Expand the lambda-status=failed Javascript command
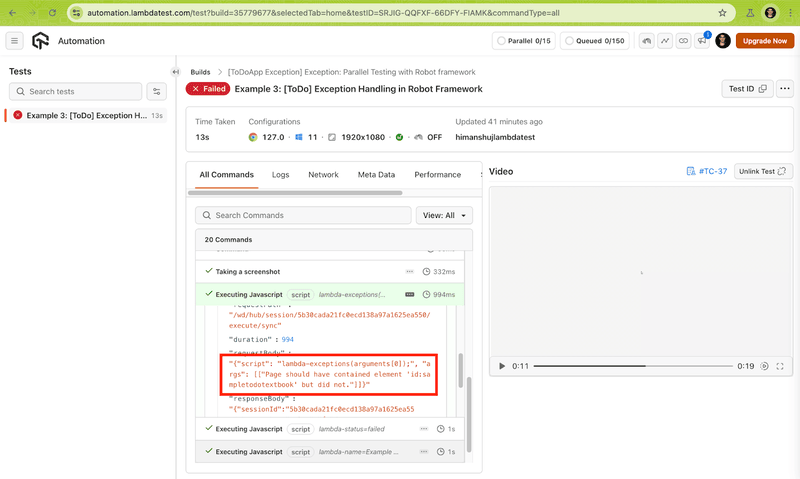This screenshot has height=479, width=800. tap(330, 429)
